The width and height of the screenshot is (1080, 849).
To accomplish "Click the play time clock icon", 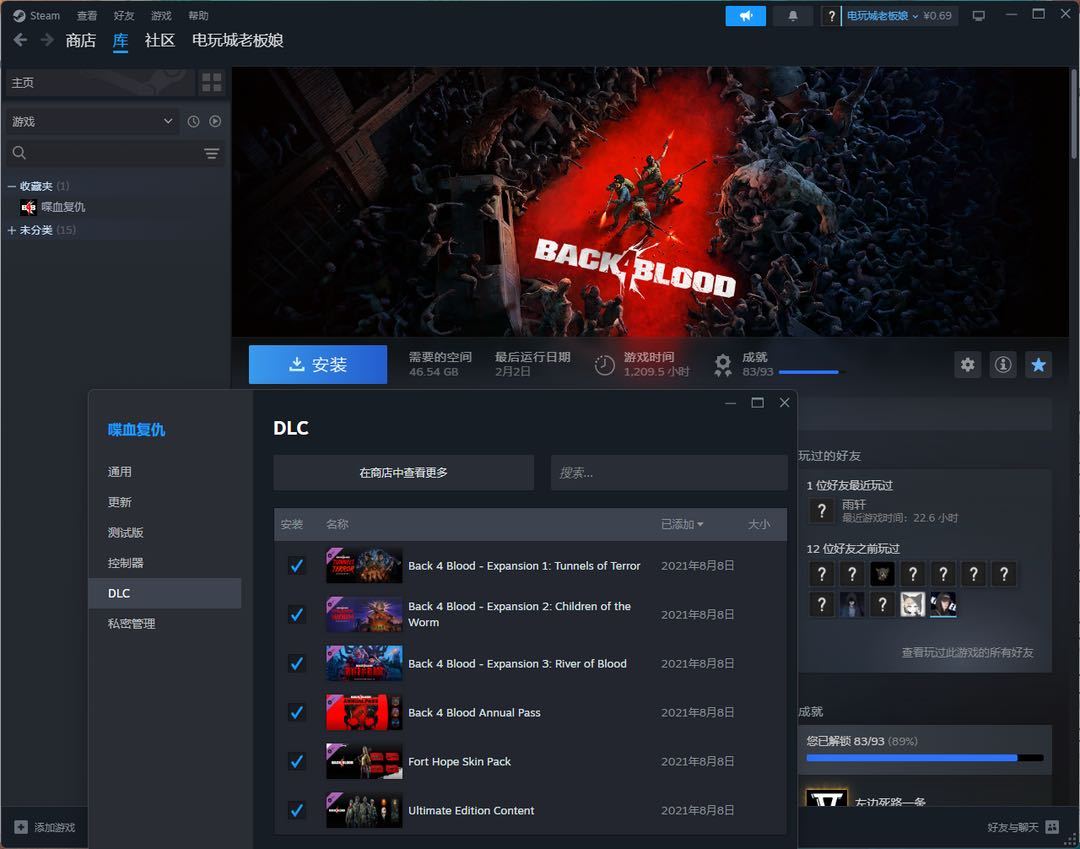I will pos(604,365).
